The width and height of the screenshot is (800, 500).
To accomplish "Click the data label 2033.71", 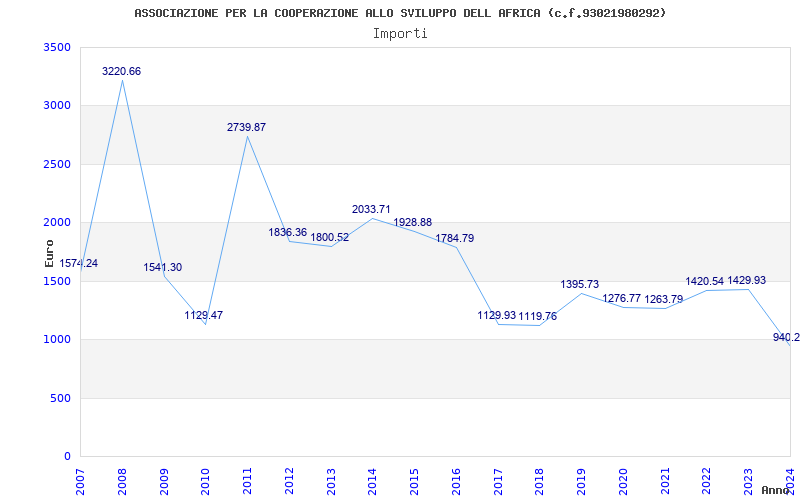I will click(371, 209).
